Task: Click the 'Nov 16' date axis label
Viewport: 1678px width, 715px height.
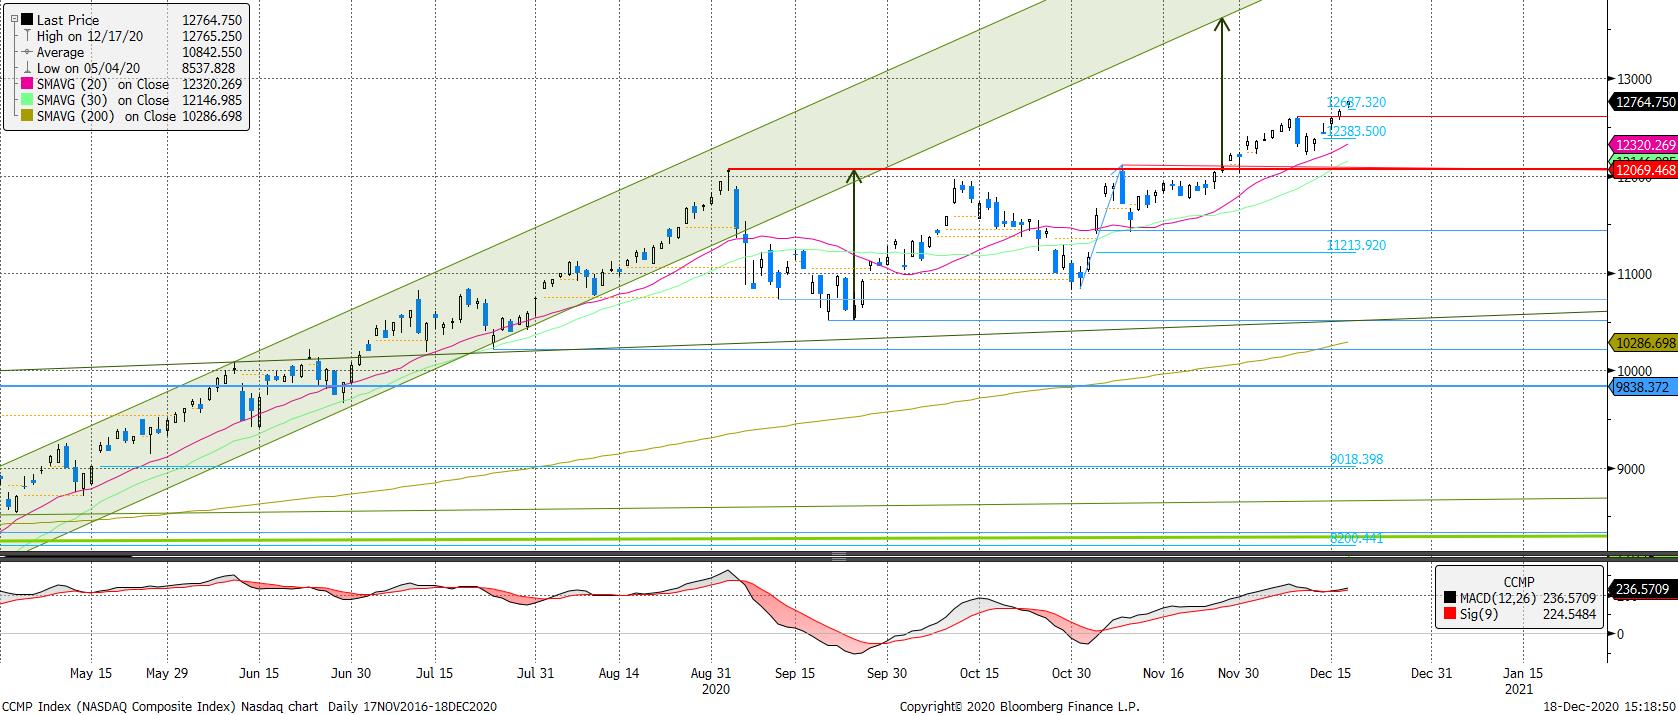Action: (1163, 673)
